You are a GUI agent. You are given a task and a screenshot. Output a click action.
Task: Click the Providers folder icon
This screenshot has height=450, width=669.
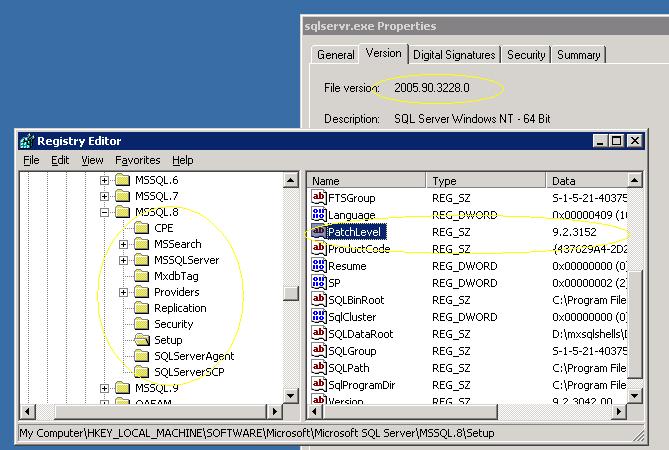point(142,292)
